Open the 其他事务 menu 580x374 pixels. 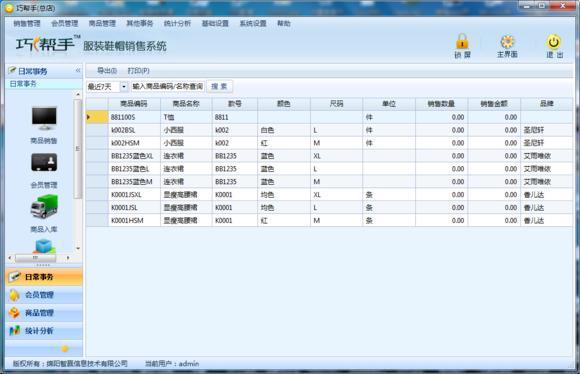pyautogui.click(x=139, y=23)
